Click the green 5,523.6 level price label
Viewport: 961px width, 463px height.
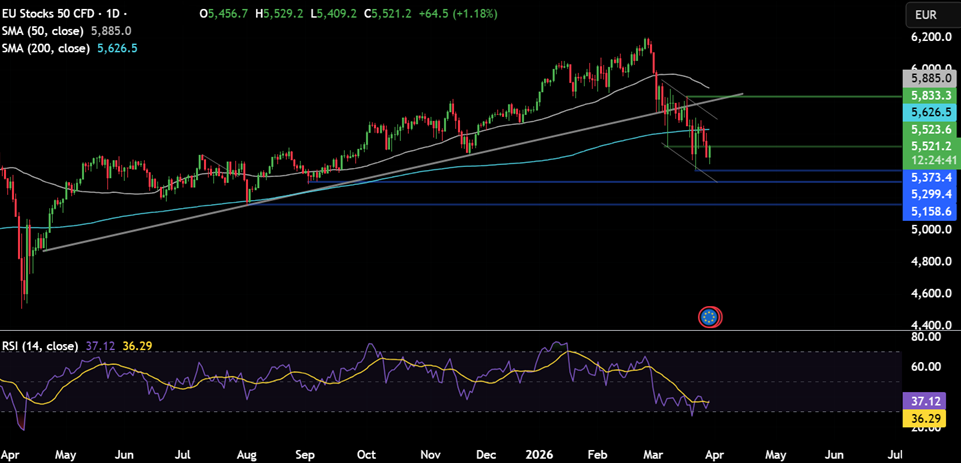[x=929, y=130]
